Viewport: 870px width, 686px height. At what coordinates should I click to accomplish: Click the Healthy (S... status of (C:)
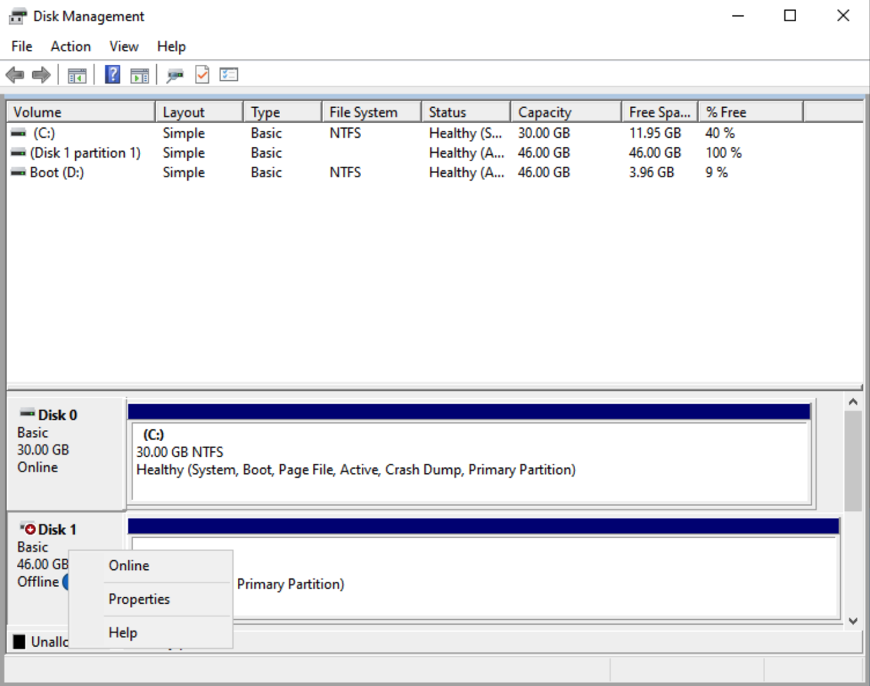tap(465, 133)
